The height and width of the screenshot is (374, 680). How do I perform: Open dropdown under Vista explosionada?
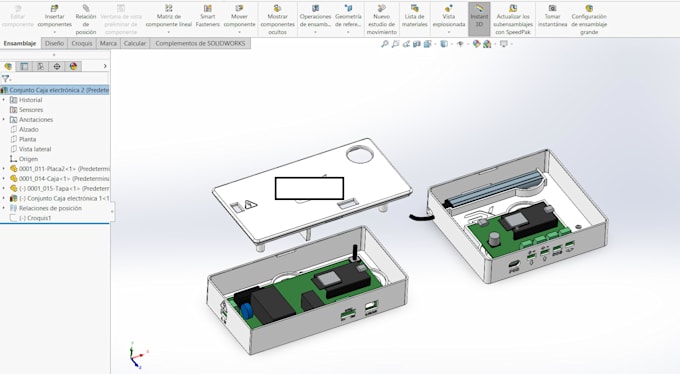[x=448, y=32]
